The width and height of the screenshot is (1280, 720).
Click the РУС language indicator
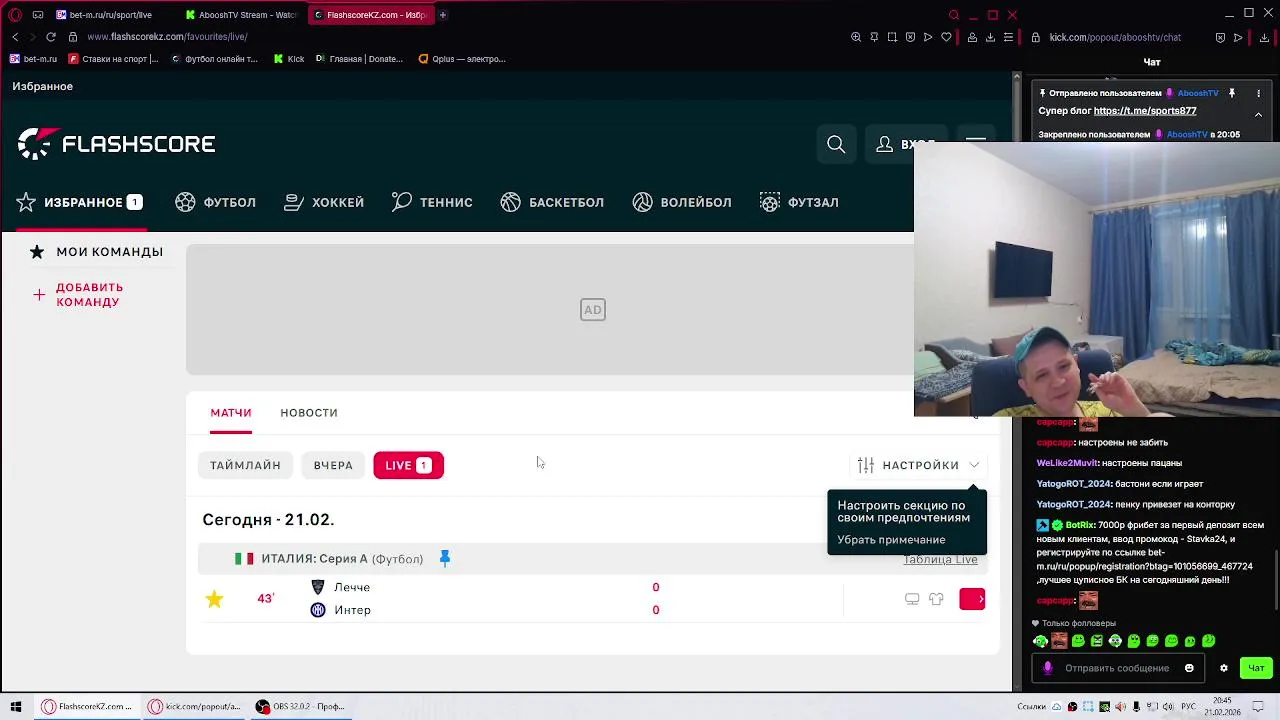[x=1188, y=706]
